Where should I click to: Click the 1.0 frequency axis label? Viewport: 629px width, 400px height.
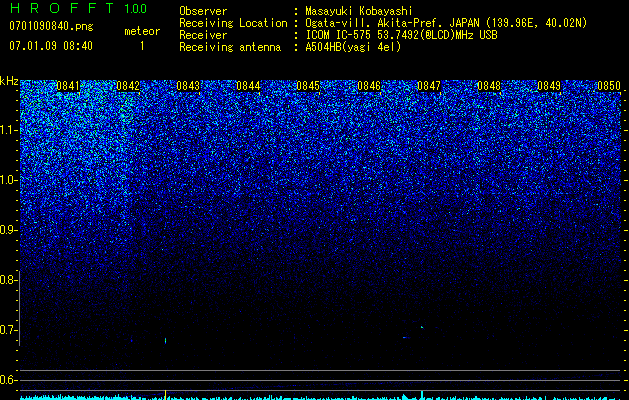(x=8, y=180)
